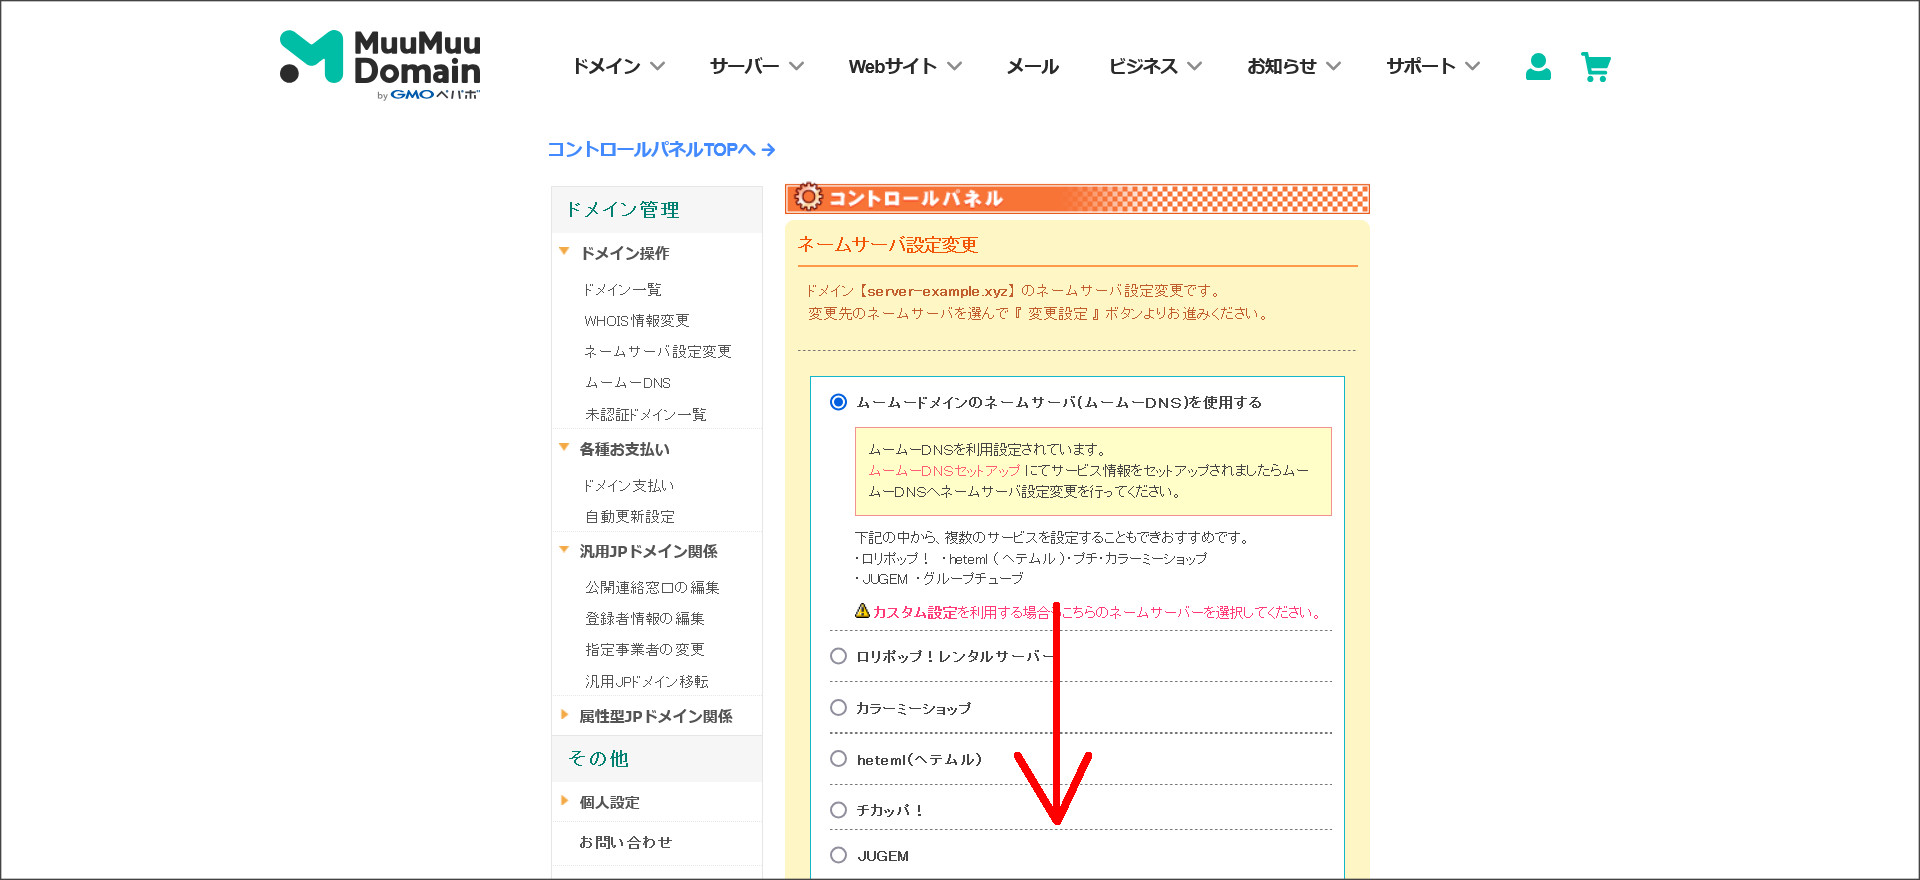Open WHOIS情報変更 in sidebar
The height and width of the screenshot is (880, 1920).
(636, 320)
